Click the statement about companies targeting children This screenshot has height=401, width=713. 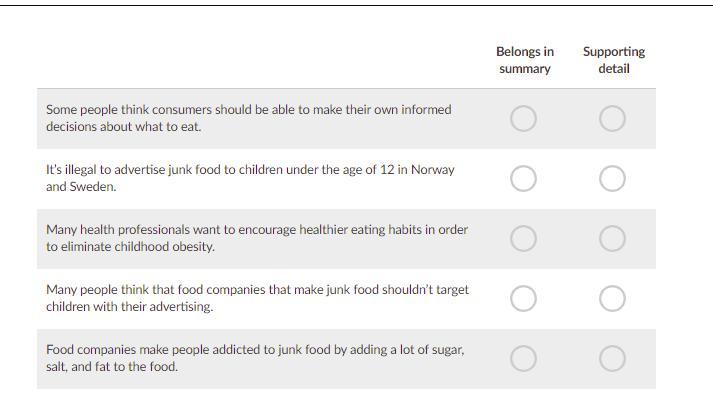(257, 298)
